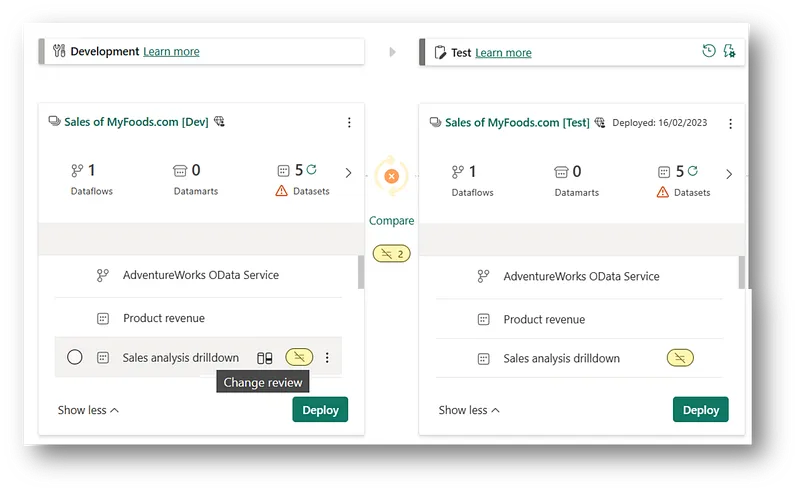Click Sales analysis drilldown name in Dev list
Screen dimensions: 800x493
(181, 358)
